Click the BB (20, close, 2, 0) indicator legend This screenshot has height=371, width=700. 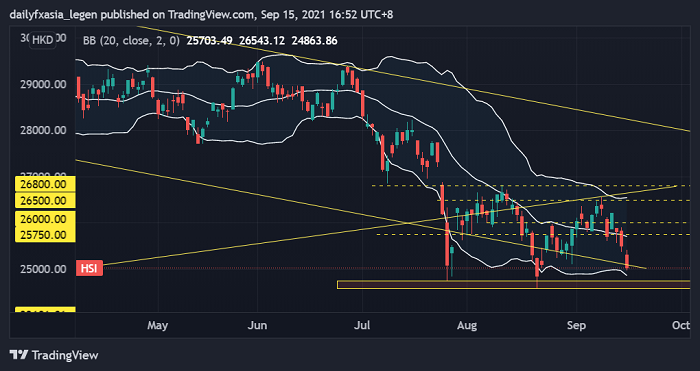coord(131,41)
